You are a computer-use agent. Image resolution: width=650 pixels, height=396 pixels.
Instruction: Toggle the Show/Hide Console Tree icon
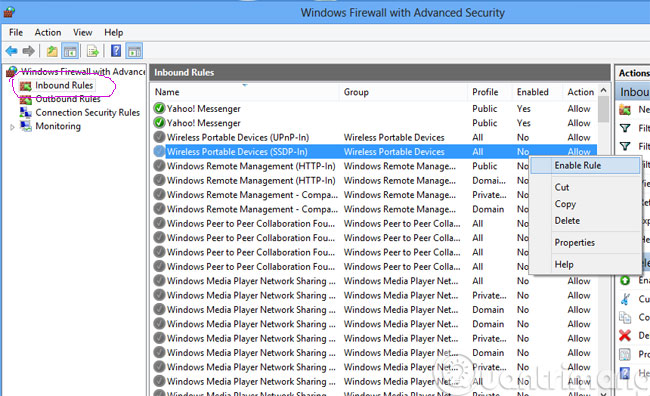[70, 51]
